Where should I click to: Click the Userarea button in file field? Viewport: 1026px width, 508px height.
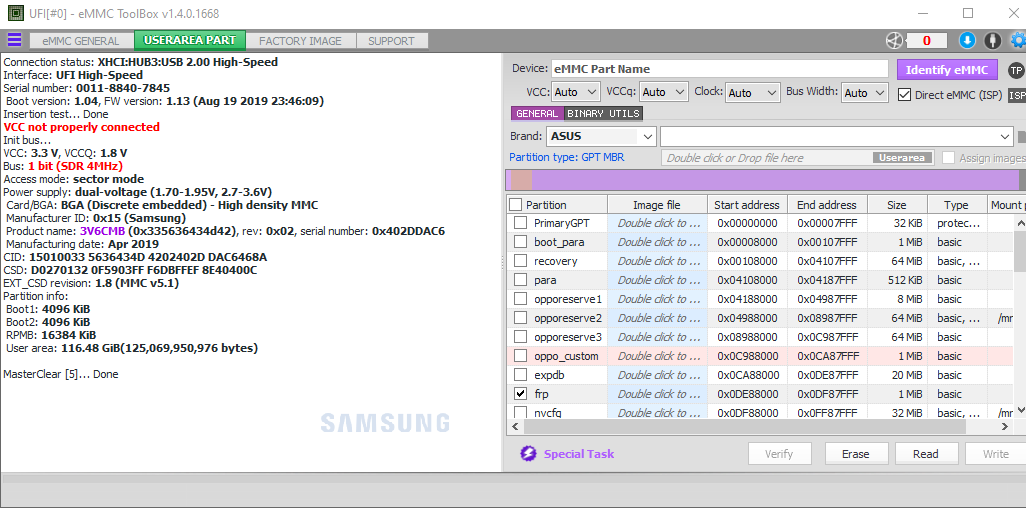902,158
